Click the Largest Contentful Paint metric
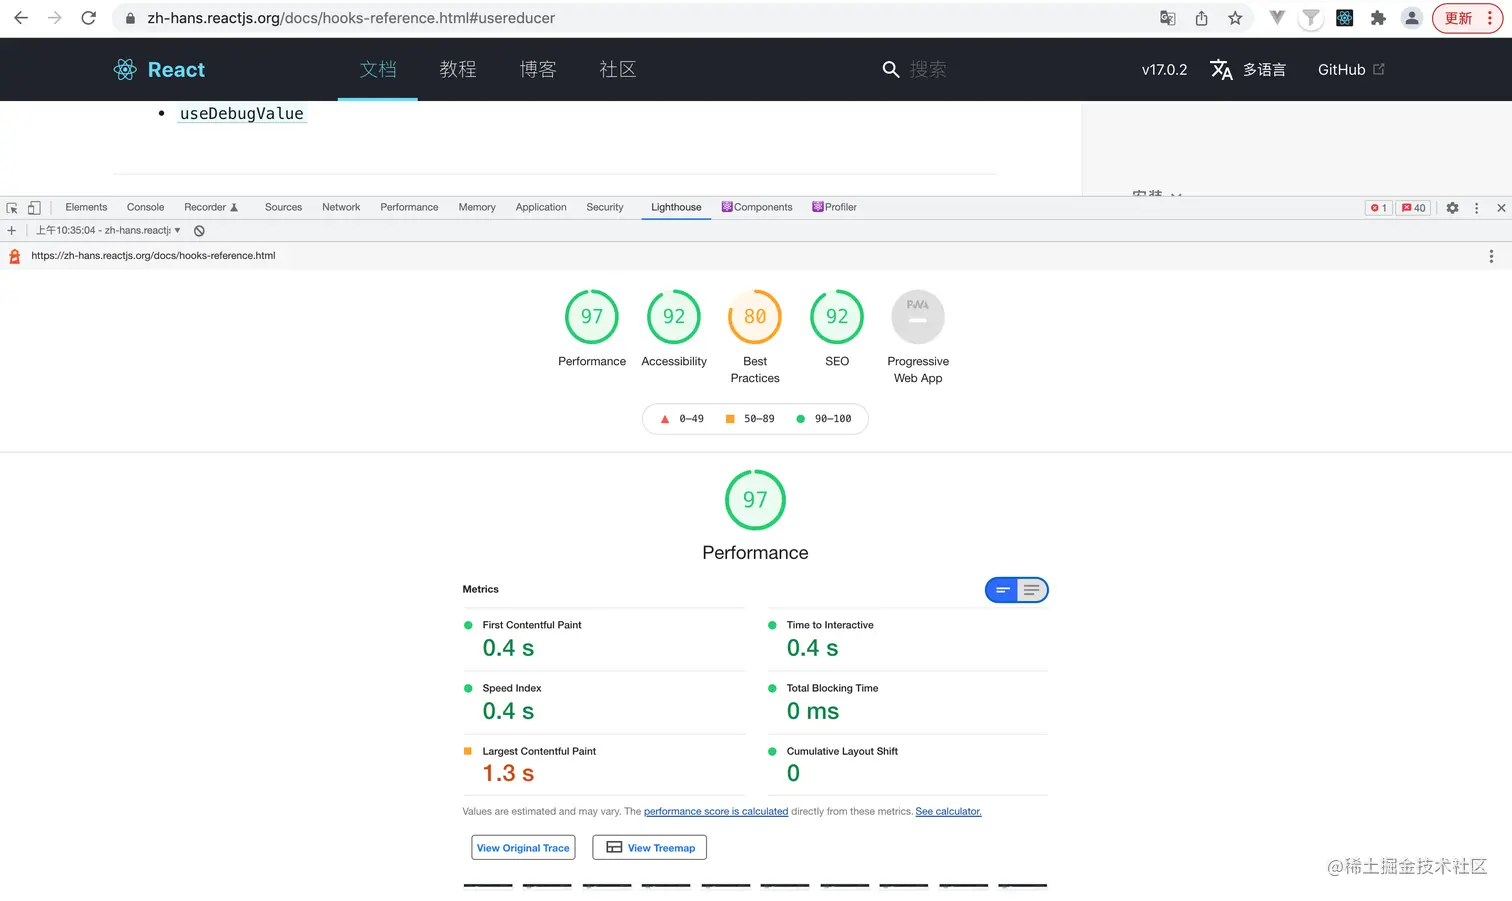The height and width of the screenshot is (901, 1512). pyautogui.click(x=604, y=765)
